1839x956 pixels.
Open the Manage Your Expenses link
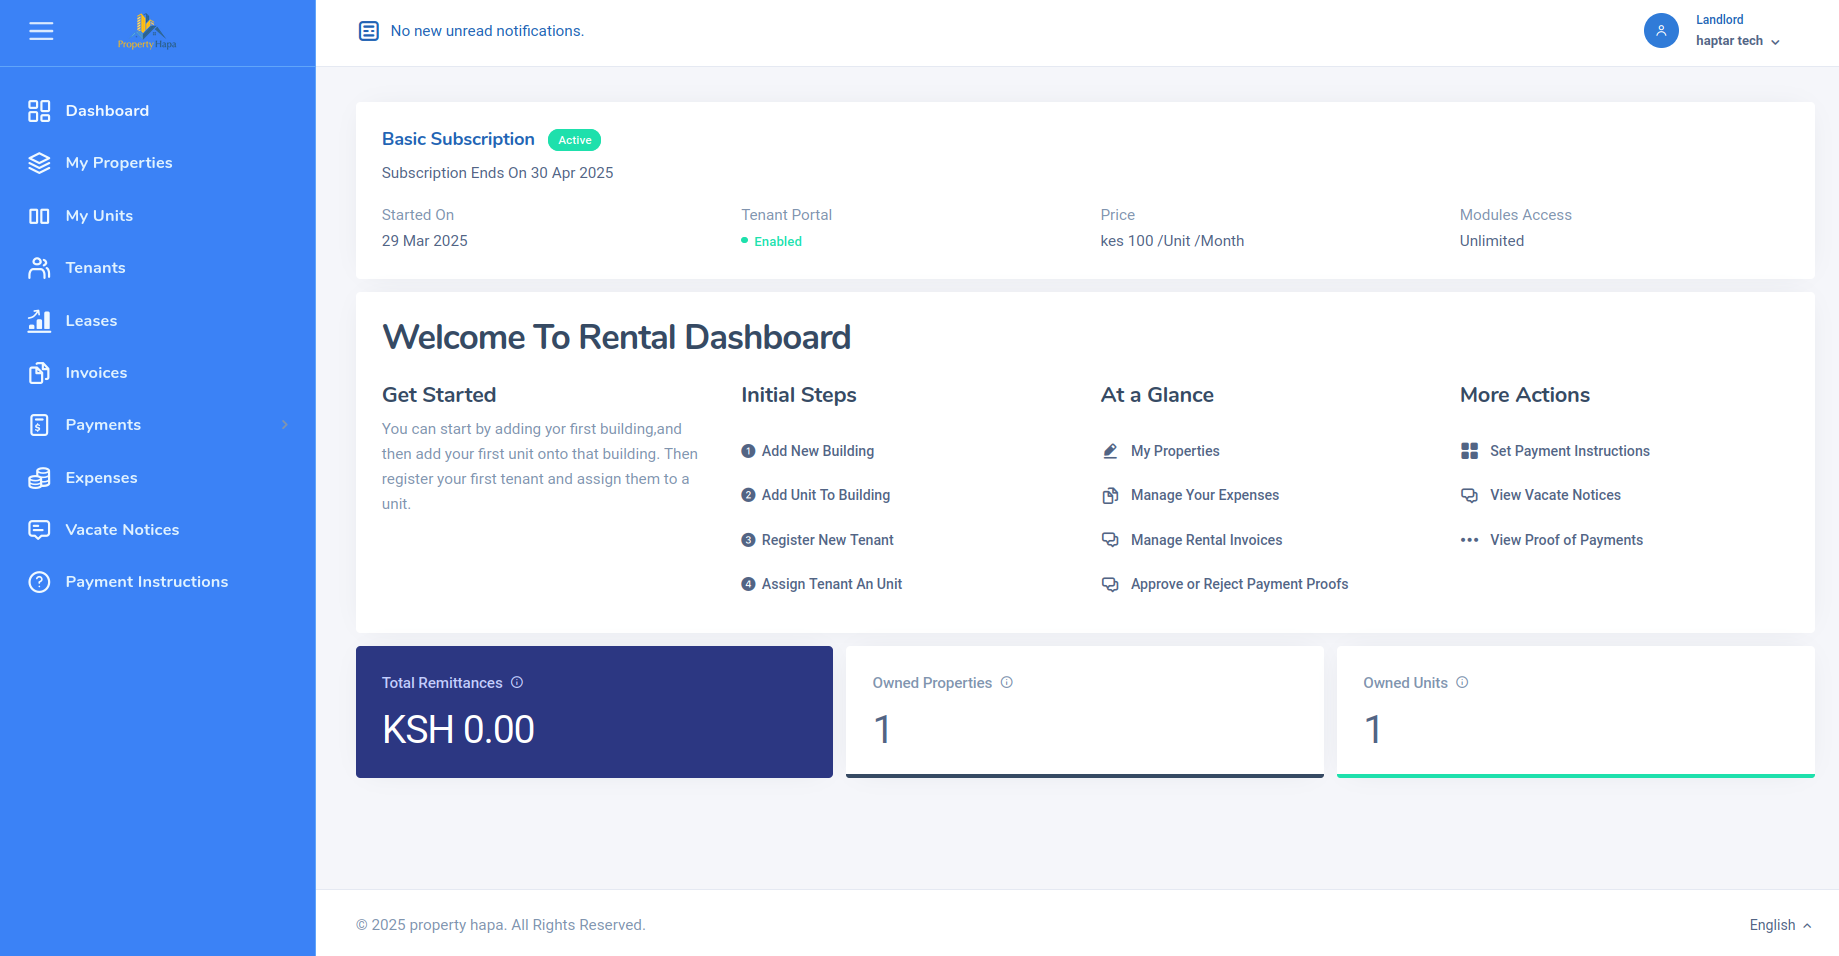tap(1205, 495)
